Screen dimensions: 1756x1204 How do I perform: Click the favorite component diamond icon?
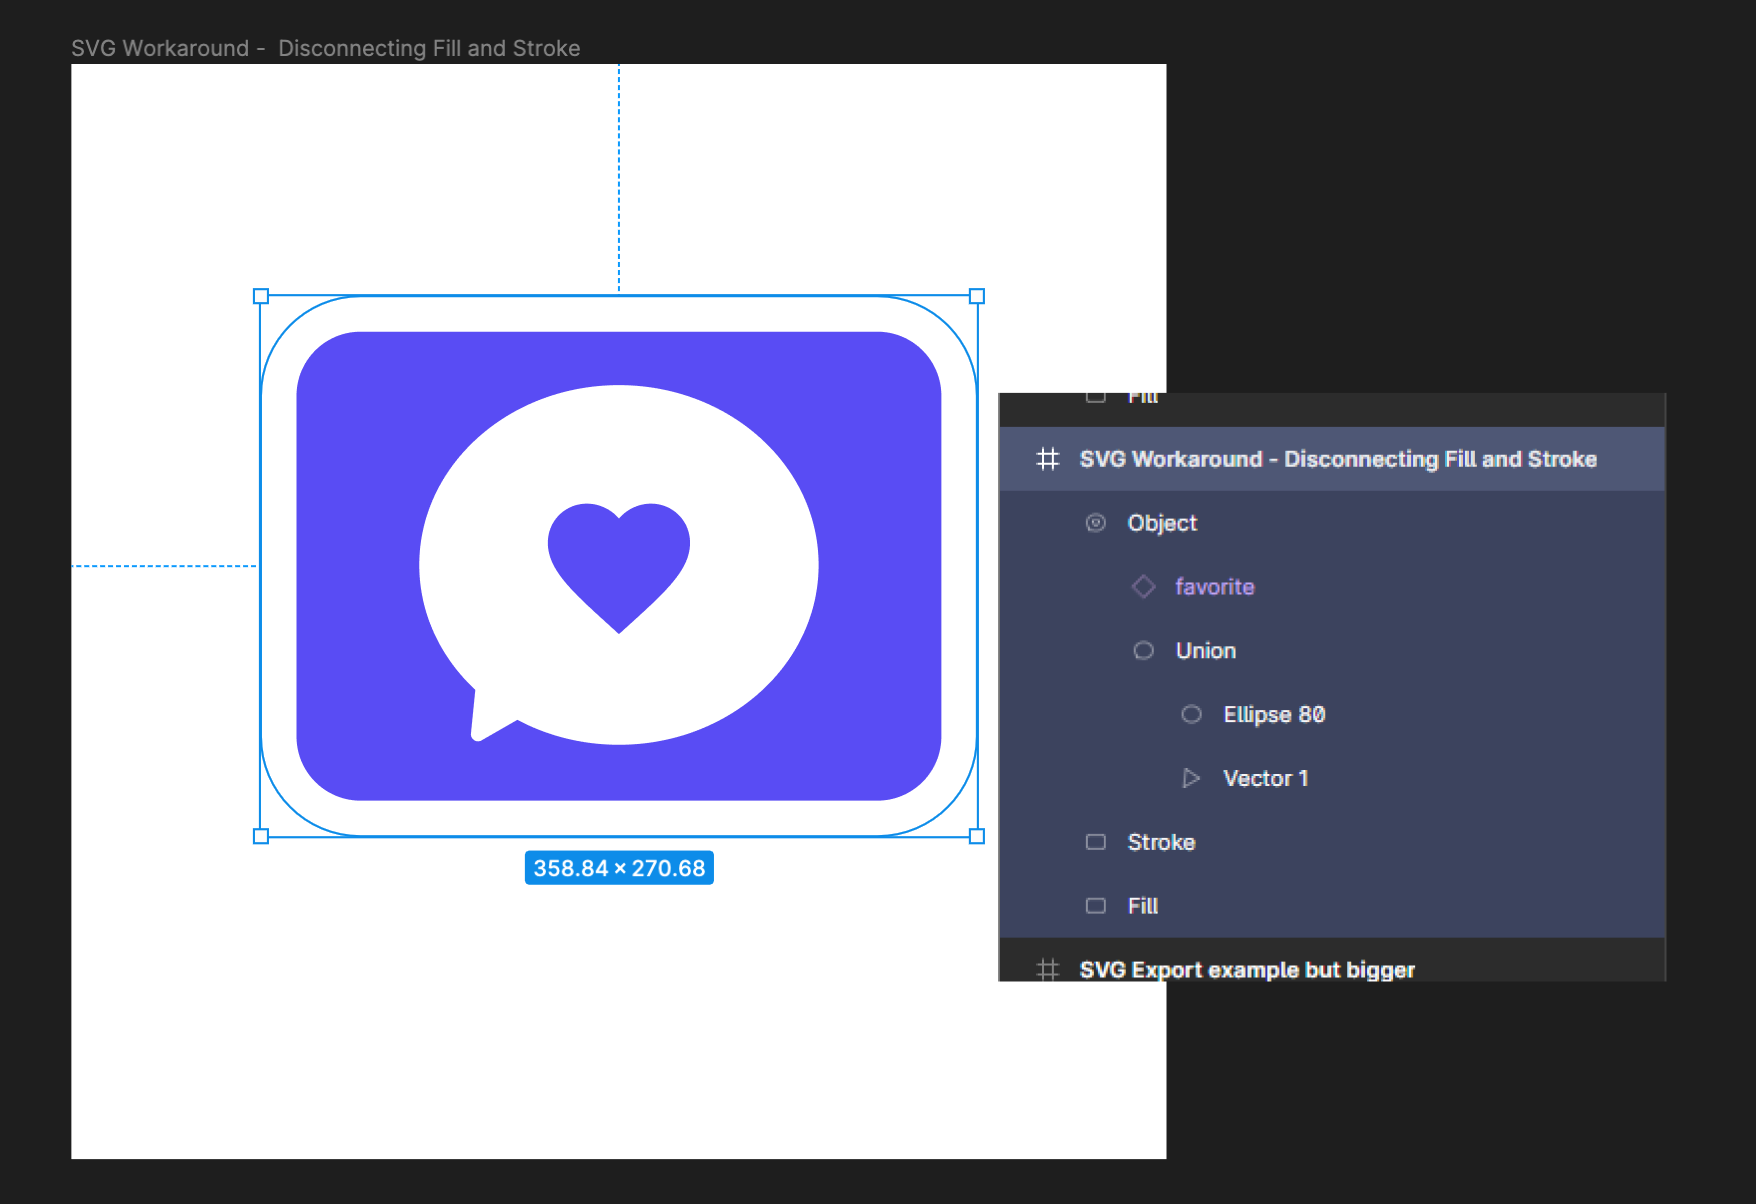pos(1143,587)
